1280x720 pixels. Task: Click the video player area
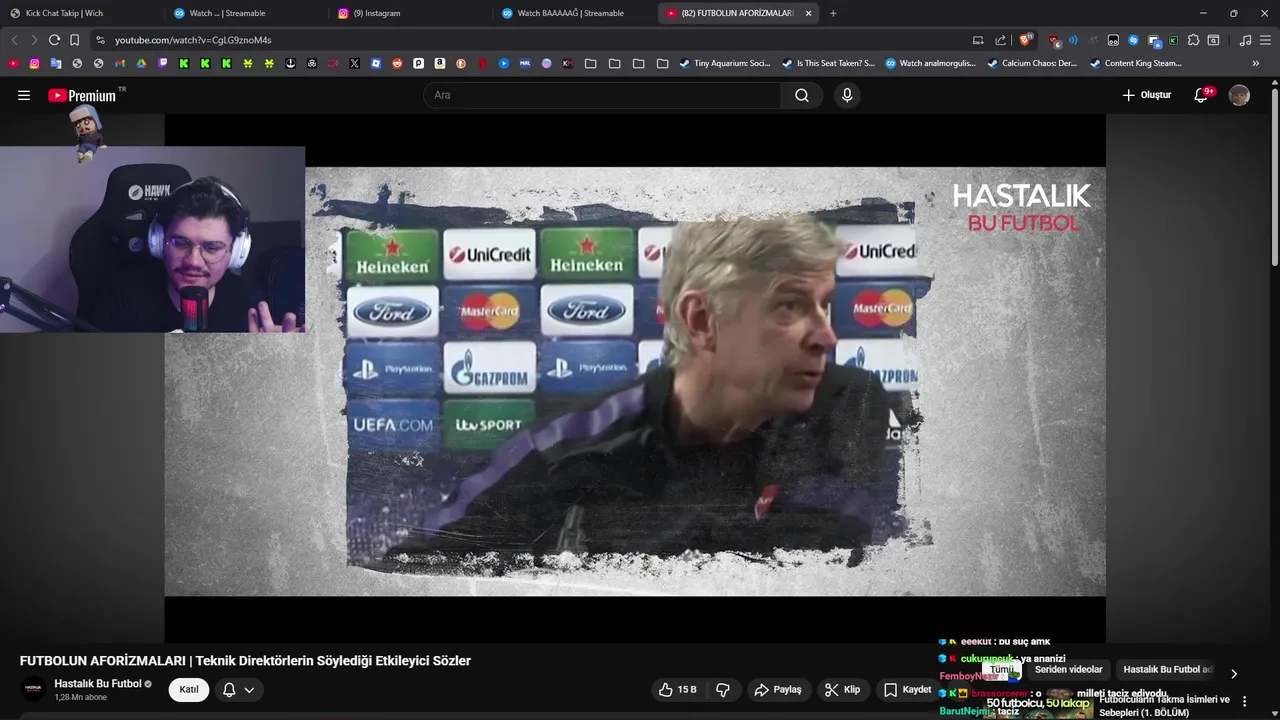(635, 378)
